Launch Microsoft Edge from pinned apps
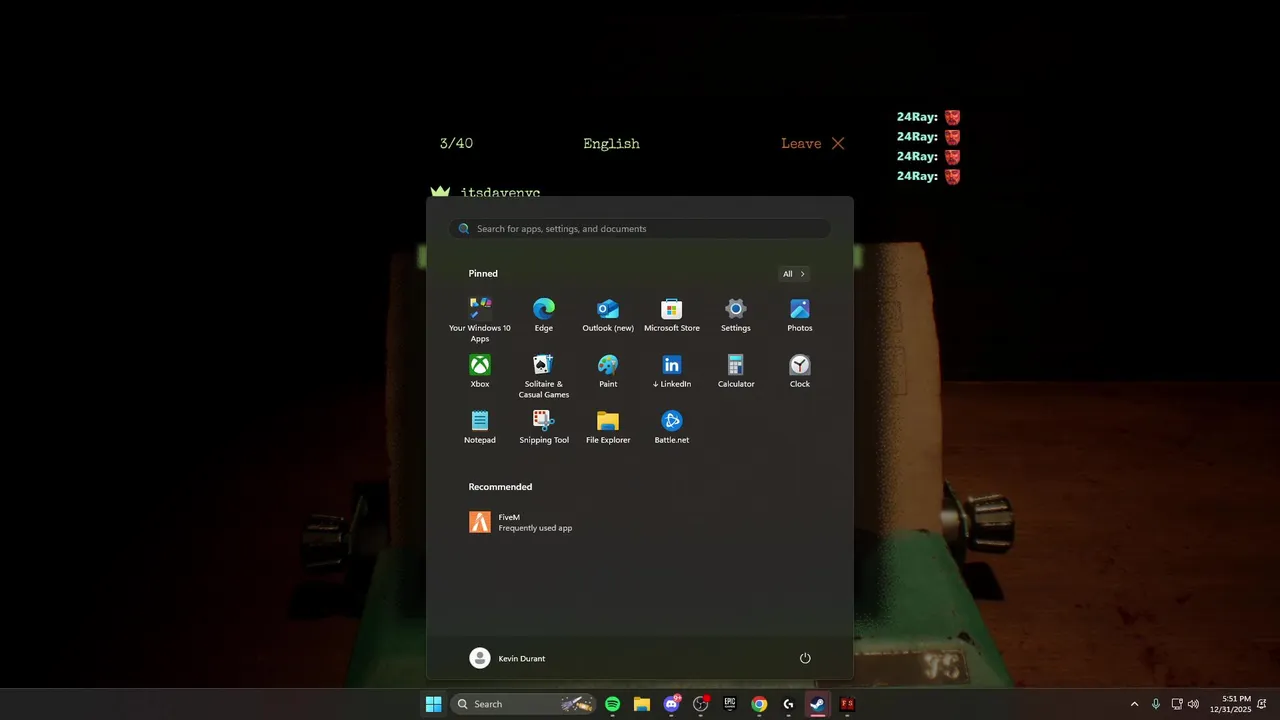 (544, 315)
